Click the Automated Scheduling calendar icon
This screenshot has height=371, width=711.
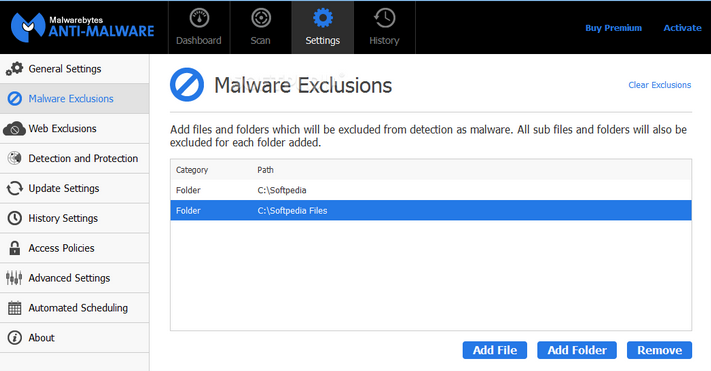tap(15, 308)
